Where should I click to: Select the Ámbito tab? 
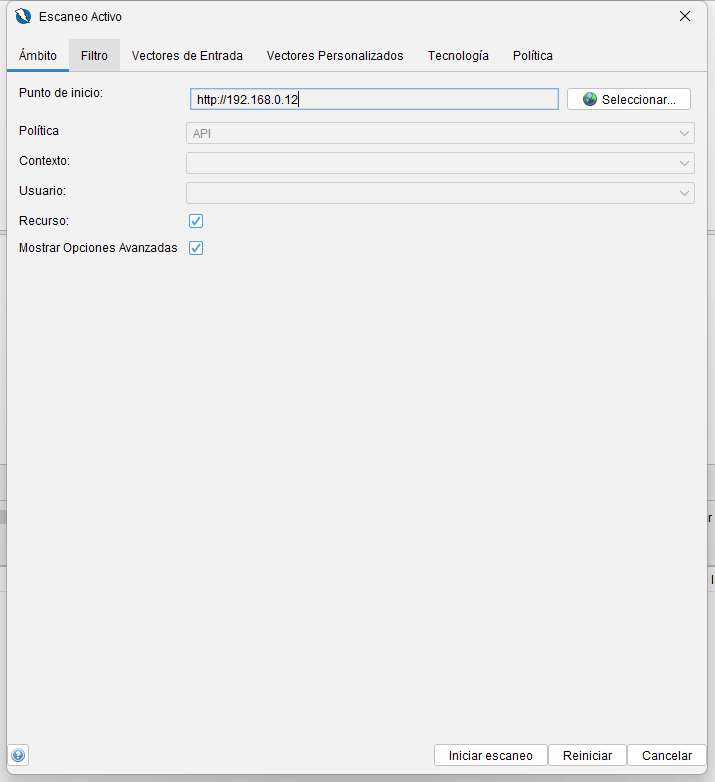(x=38, y=56)
